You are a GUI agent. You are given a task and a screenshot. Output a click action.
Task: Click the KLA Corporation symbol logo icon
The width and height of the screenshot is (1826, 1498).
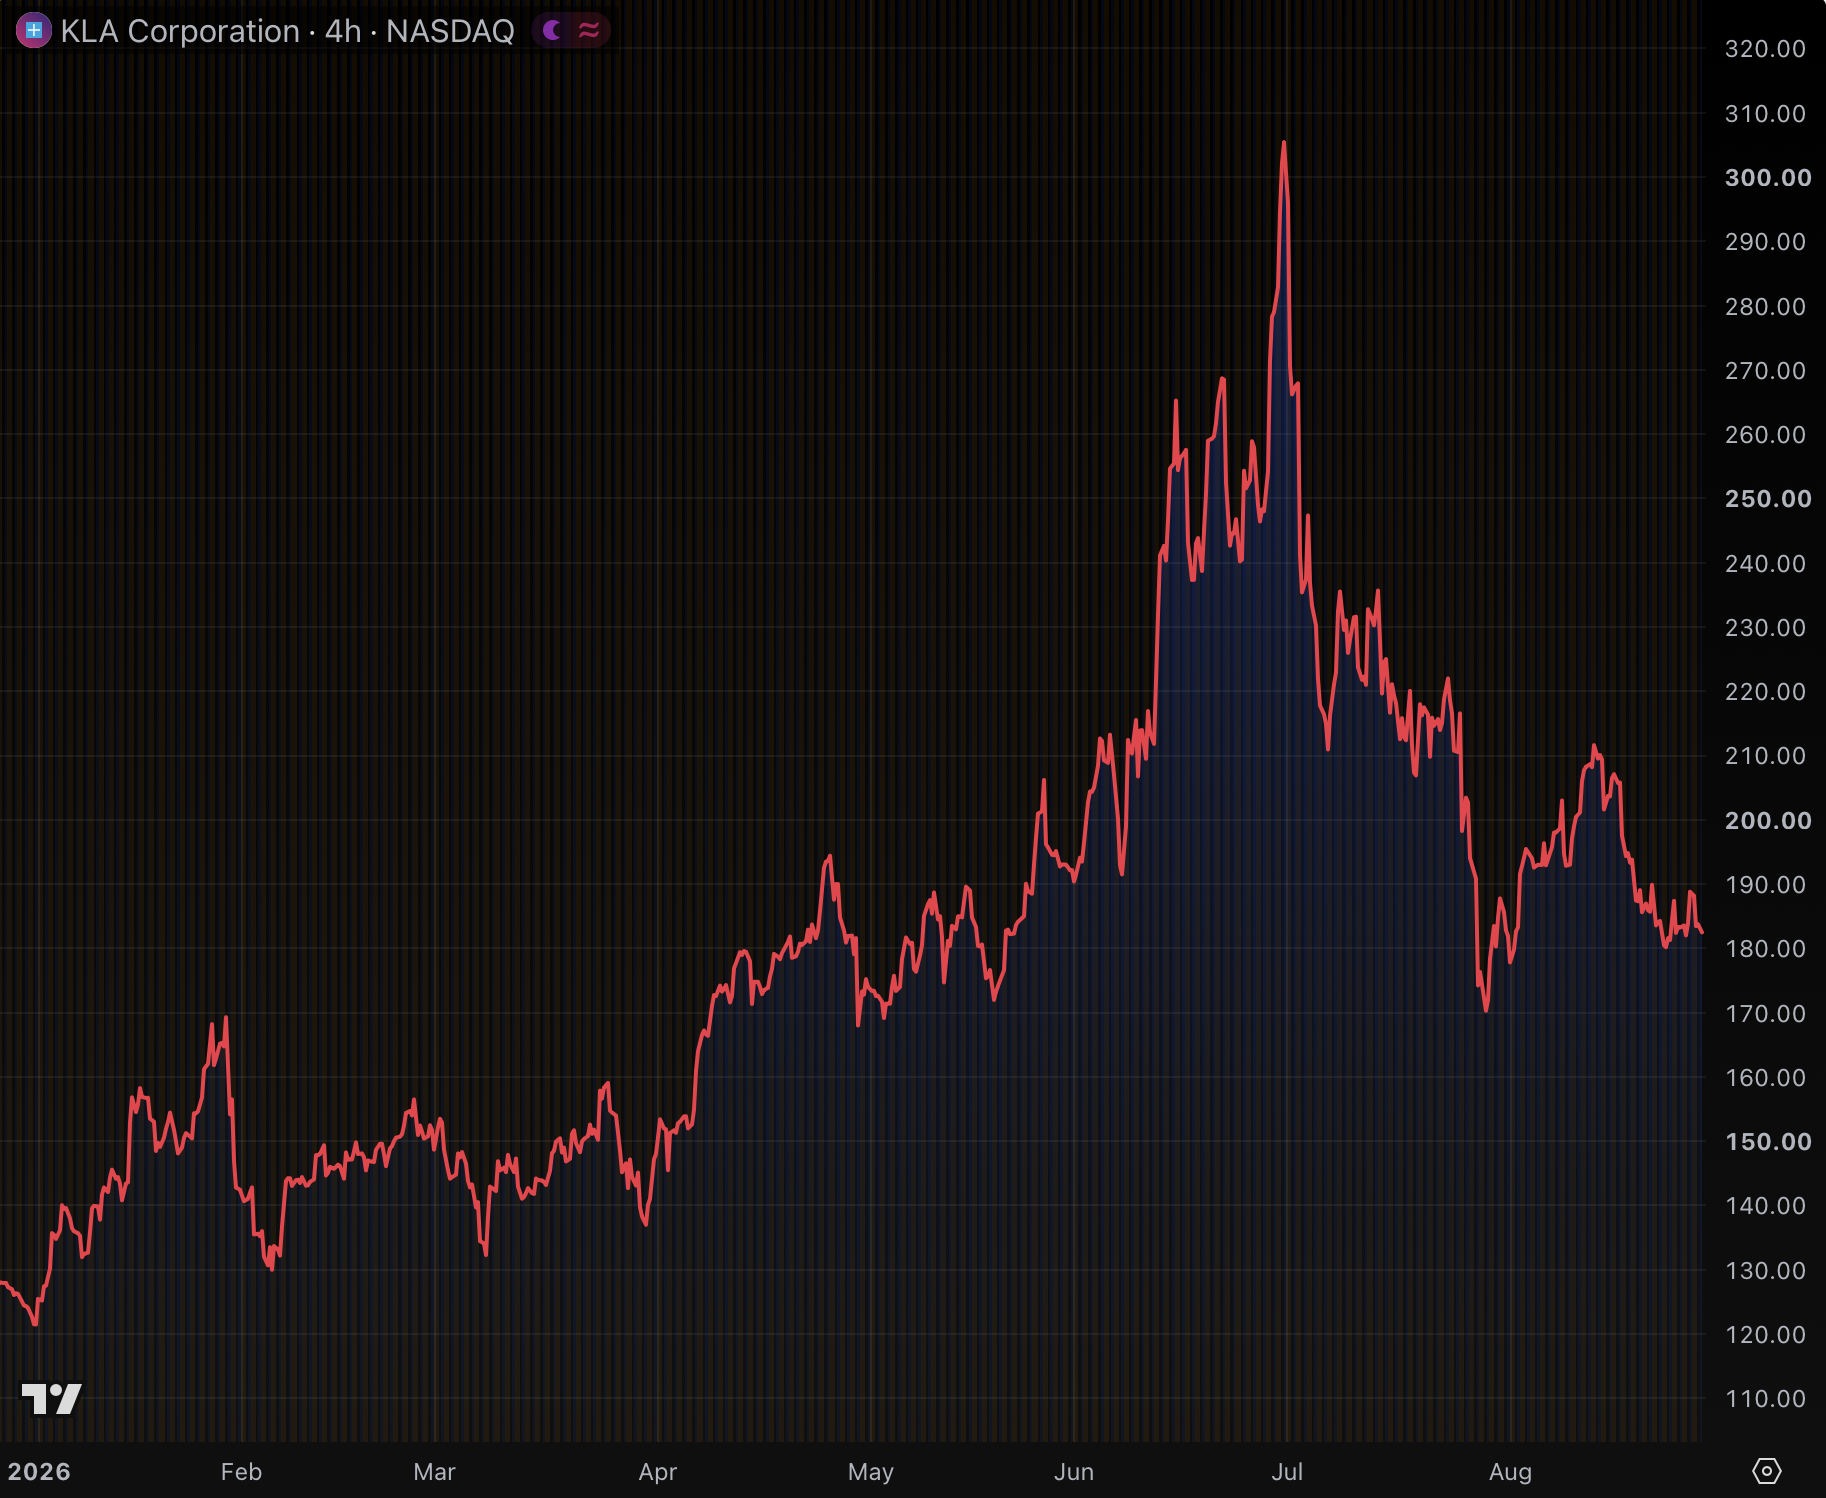click(33, 30)
